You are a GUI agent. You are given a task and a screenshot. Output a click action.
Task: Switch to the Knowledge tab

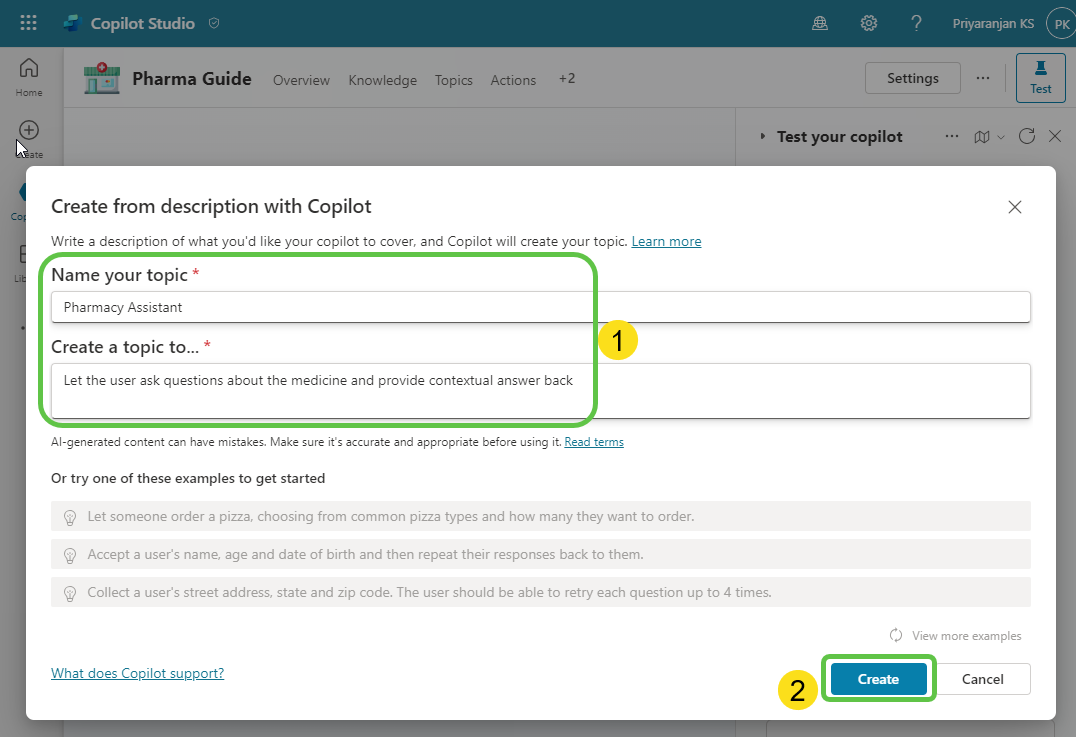click(382, 80)
